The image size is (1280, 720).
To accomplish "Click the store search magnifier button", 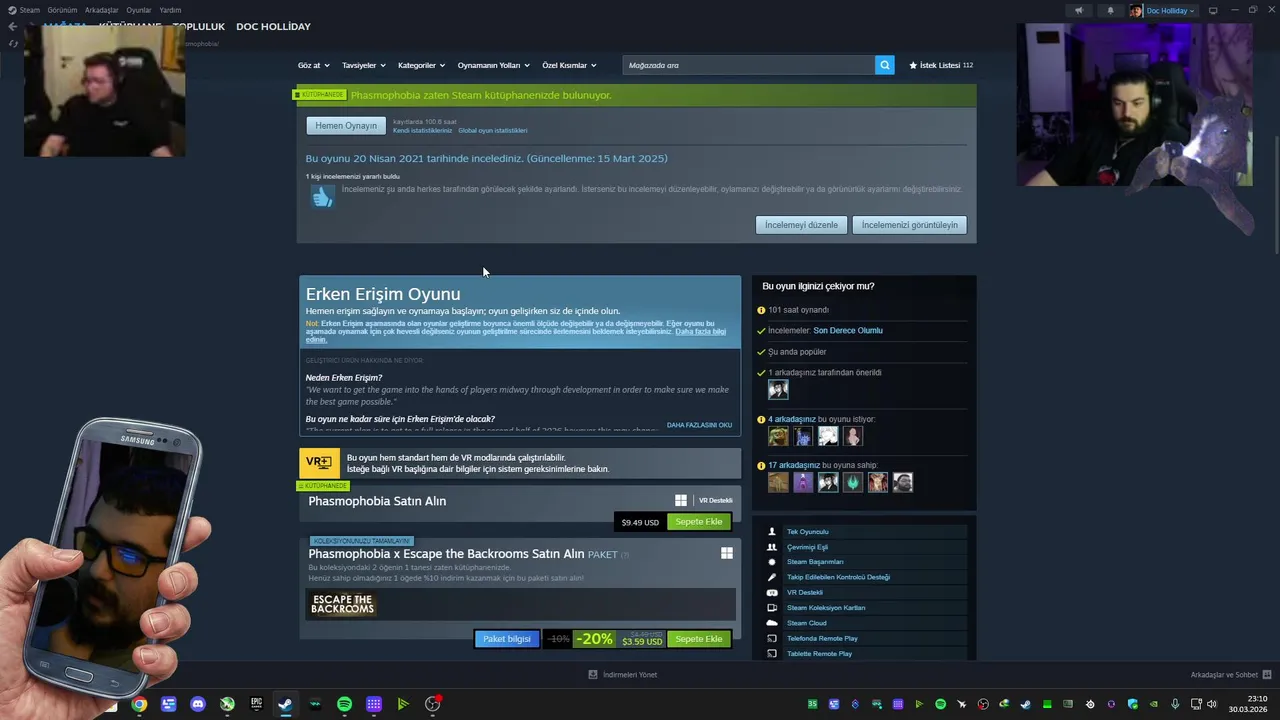I will (884, 65).
